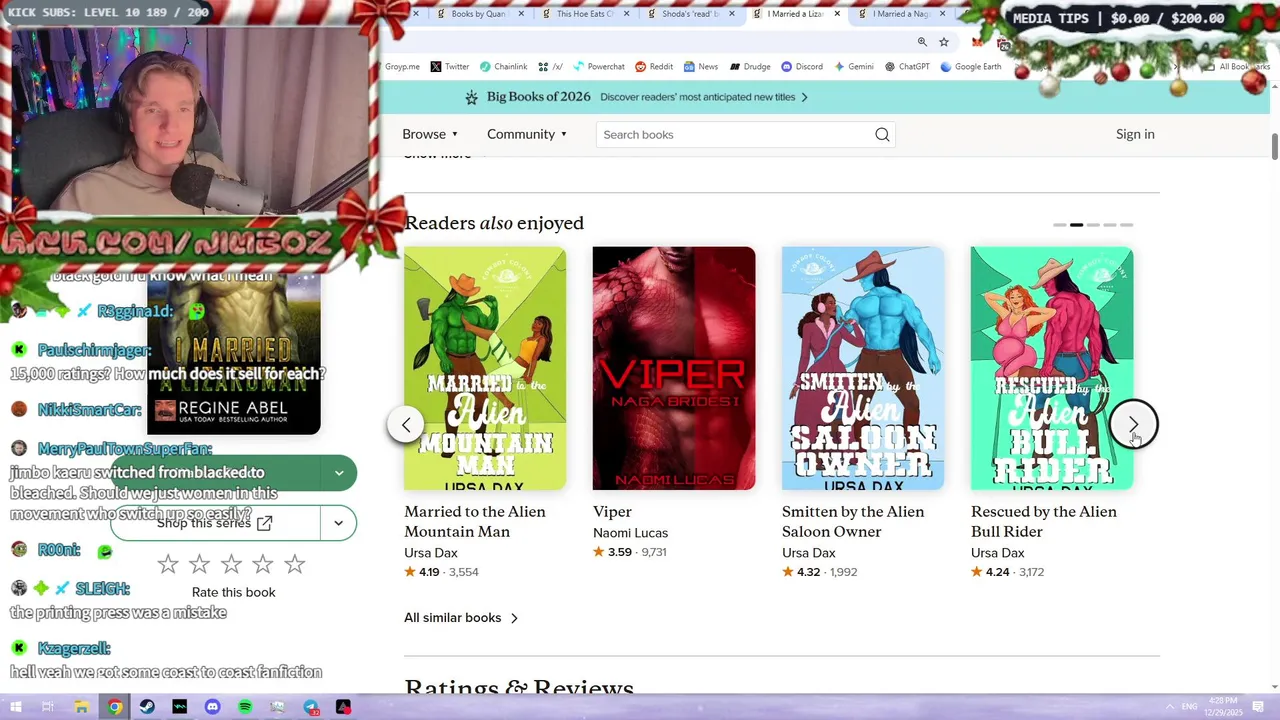This screenshot has width=1280, height=720.
Task: Open the Drudge bookmark
Action: click(750, 67)
